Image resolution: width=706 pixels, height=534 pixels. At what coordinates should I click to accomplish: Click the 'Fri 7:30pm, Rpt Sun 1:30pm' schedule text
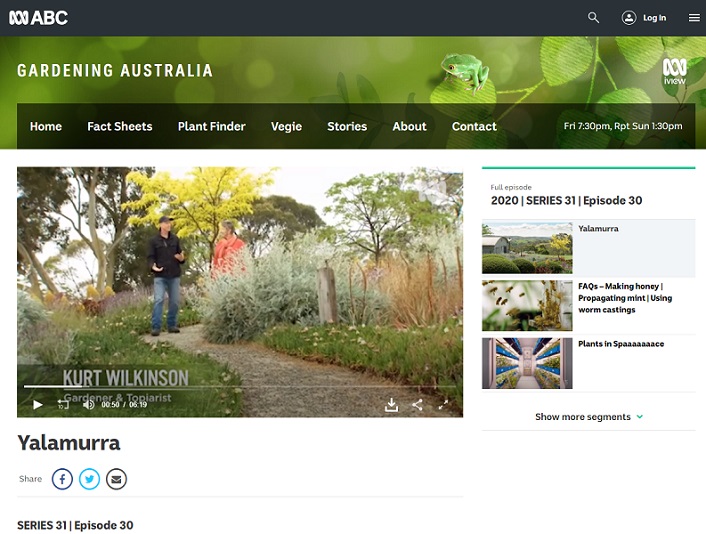[x=623, y=126]
